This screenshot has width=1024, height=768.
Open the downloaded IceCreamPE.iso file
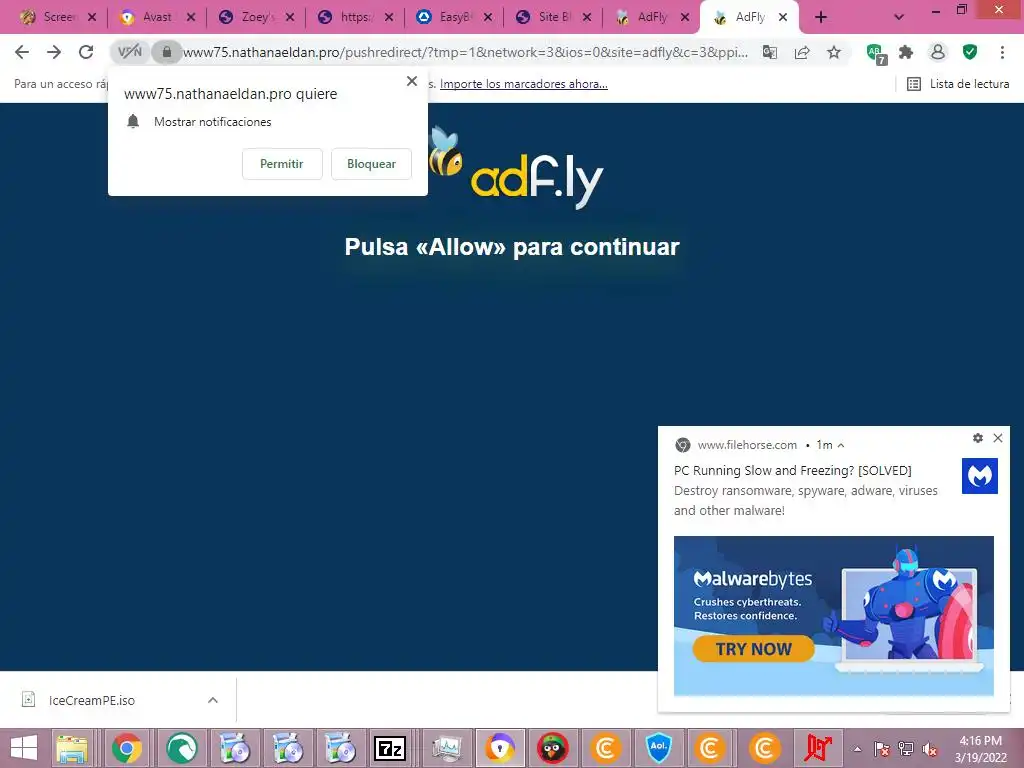coord(91,700)
